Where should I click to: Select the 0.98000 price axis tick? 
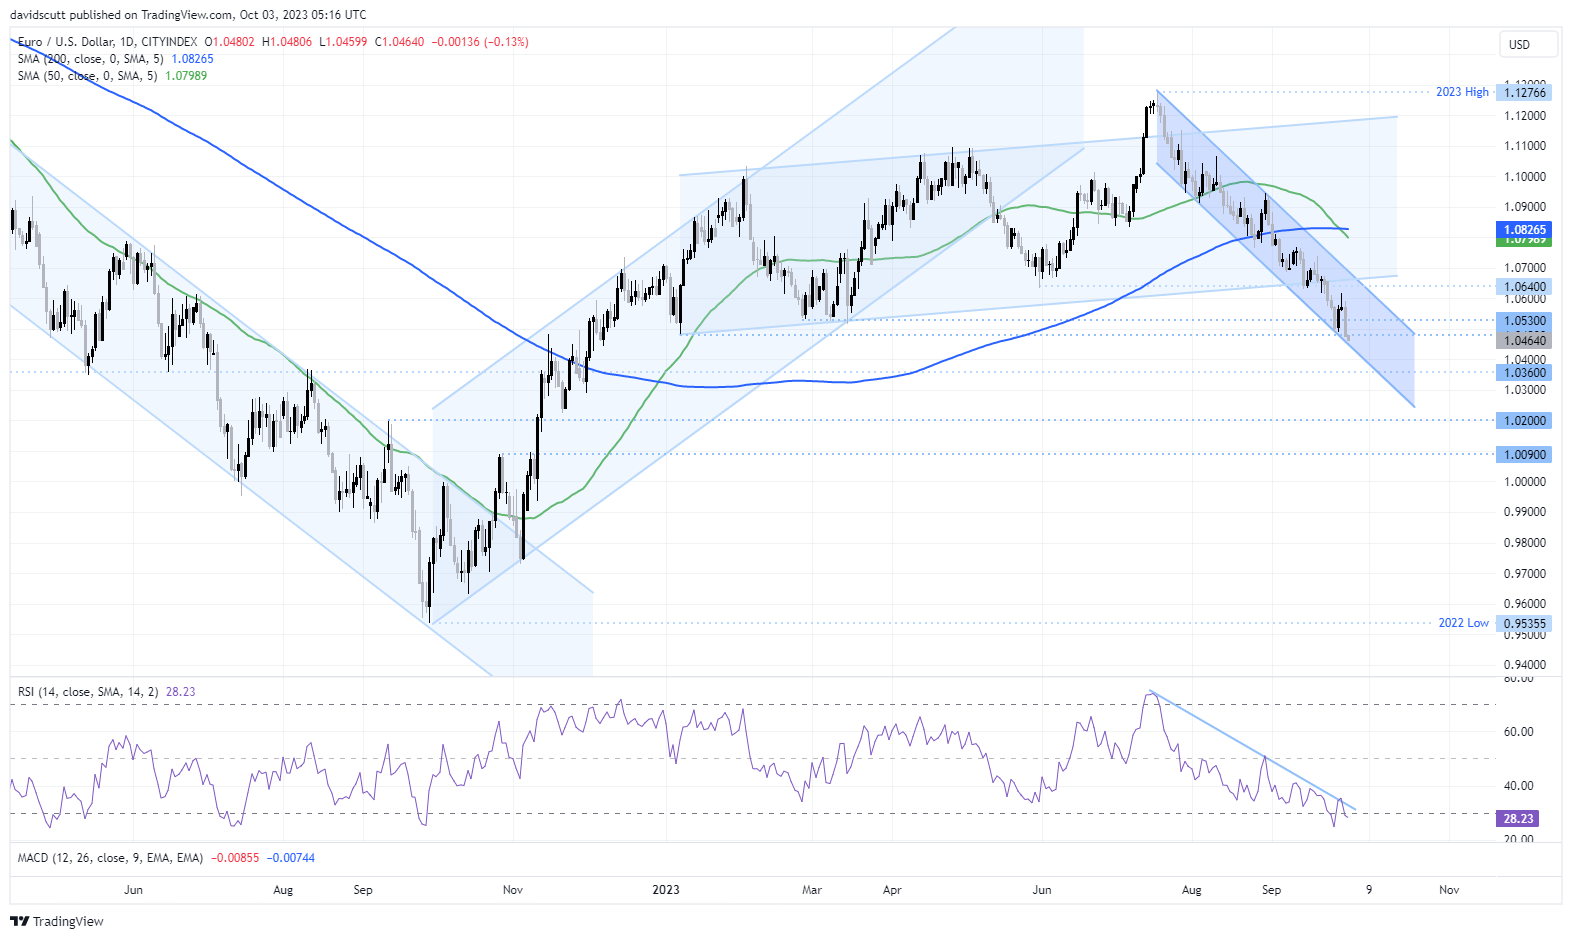1525,543
